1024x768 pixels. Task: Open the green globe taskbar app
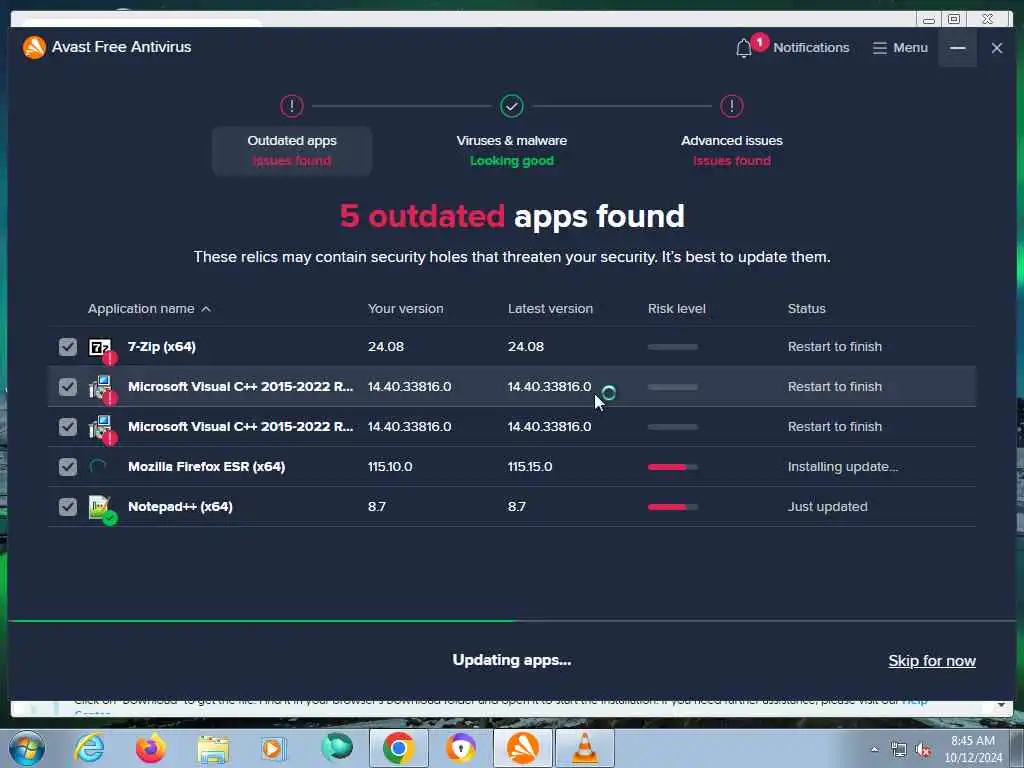click(336, 747)
